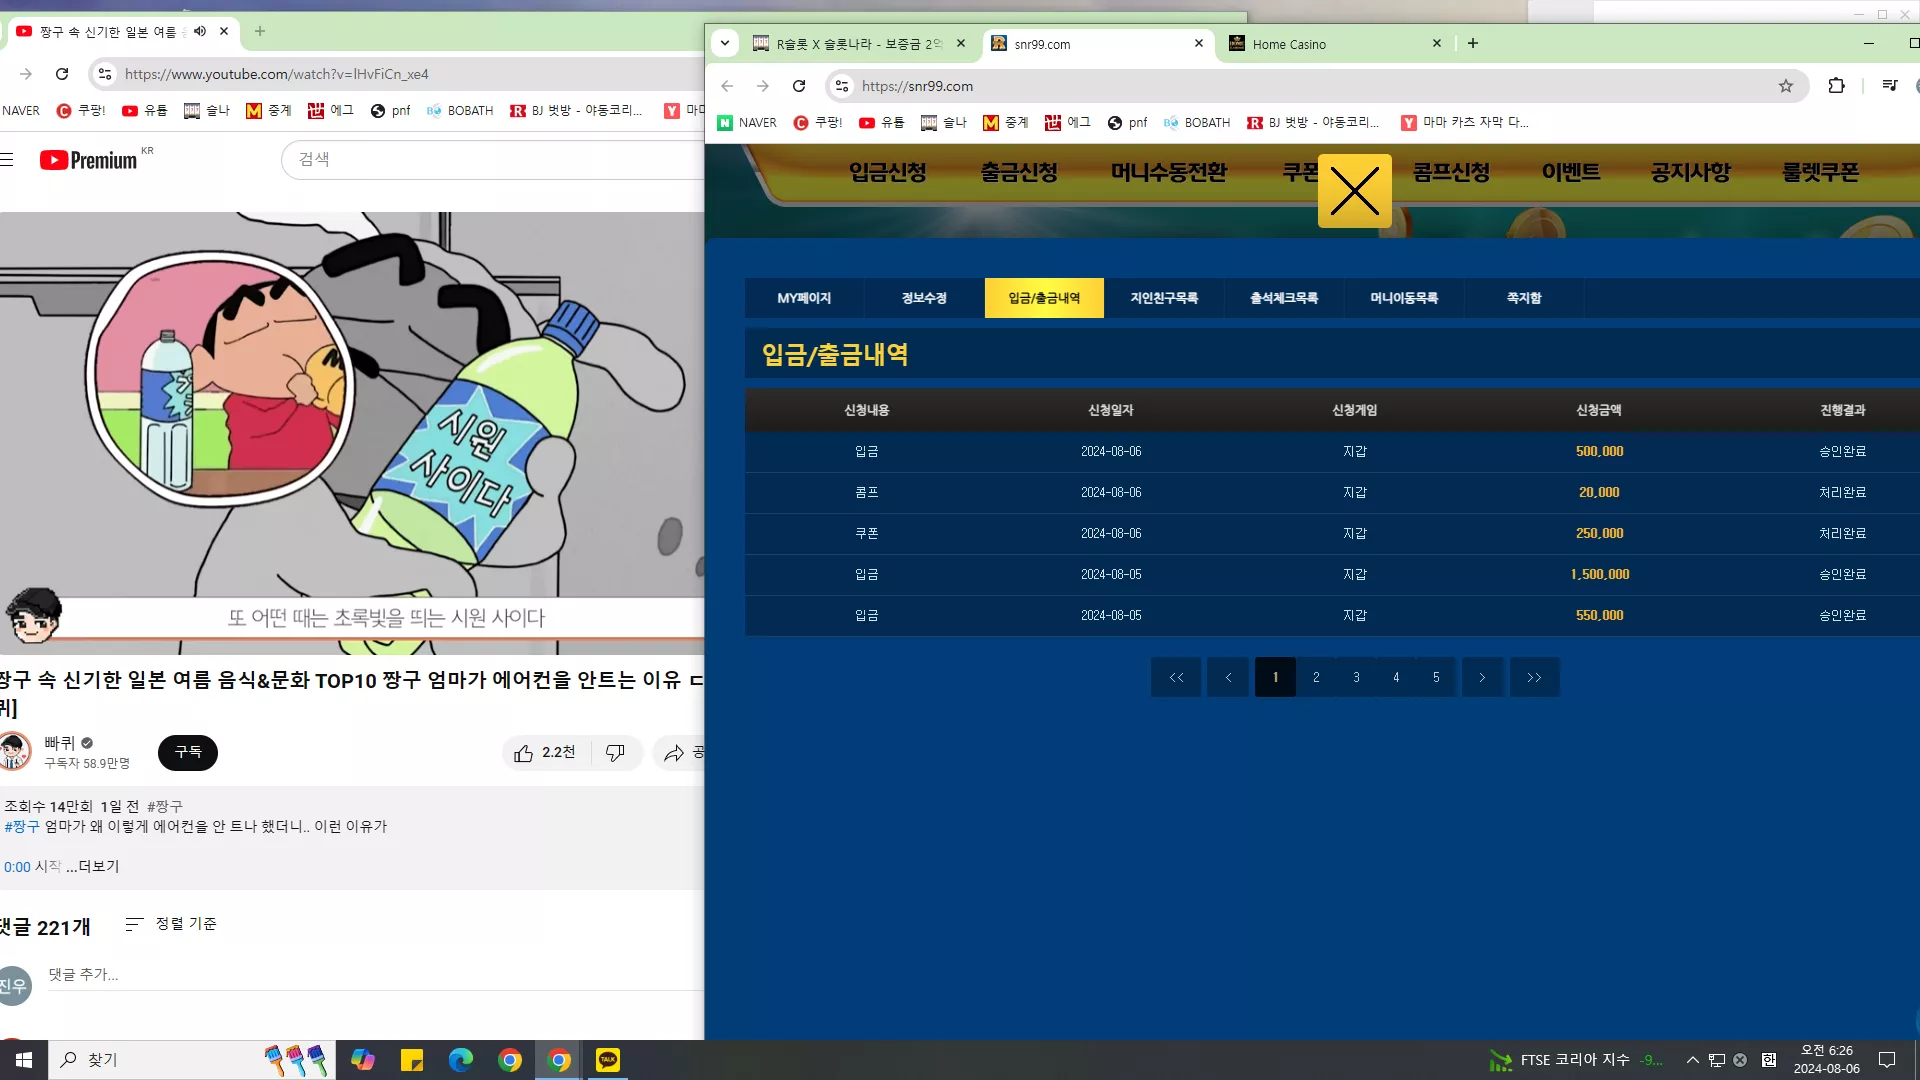
Task: Close the YouTube 짱구 tab
Action: tap(224, 31)
